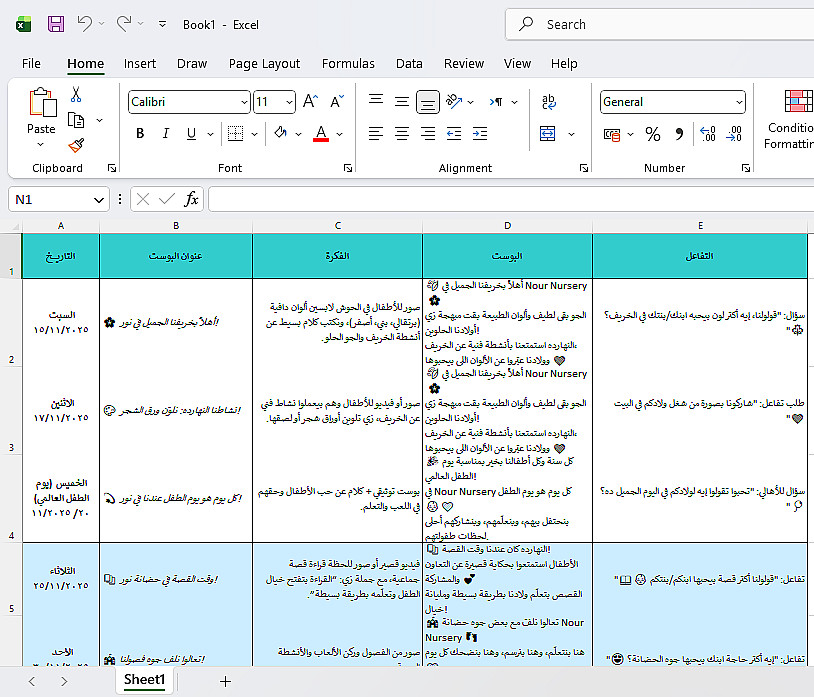Save the workbook with the Save icon
Image resolution: width=814 pixels, height=697 pixels.
point(56,24)
